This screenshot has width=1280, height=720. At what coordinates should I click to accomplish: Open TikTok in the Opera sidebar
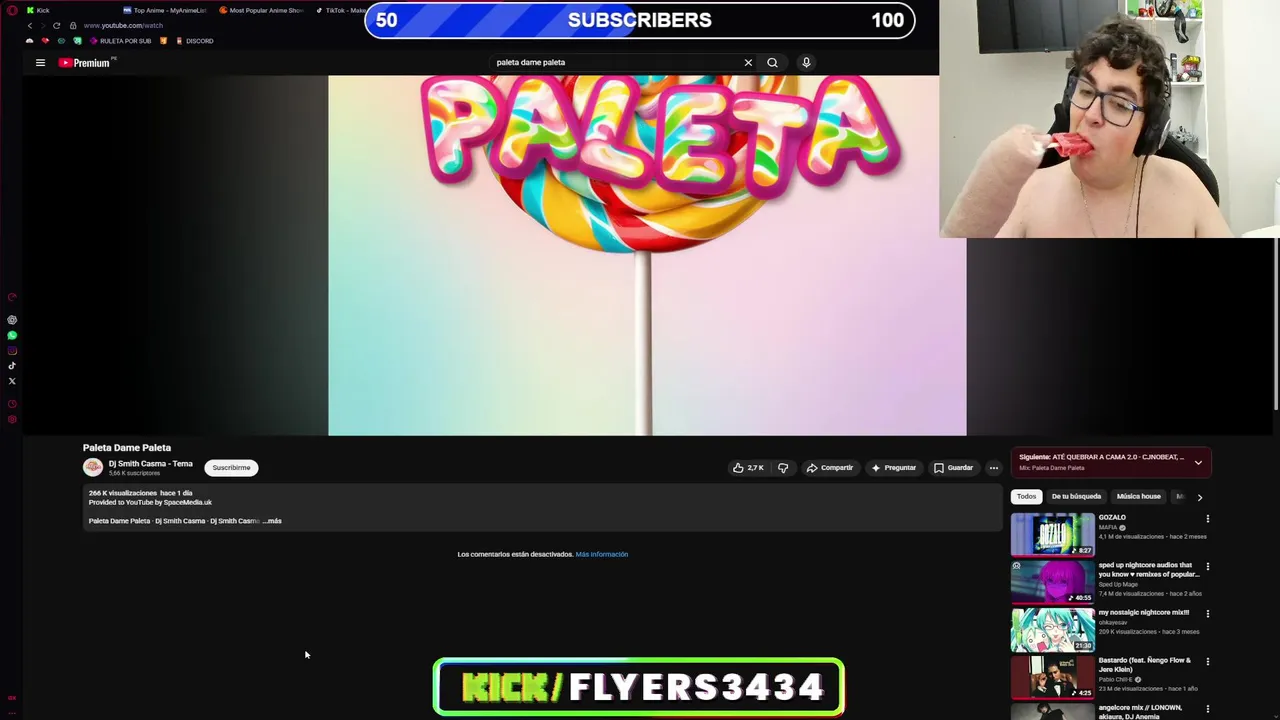[x=12, y=365]
